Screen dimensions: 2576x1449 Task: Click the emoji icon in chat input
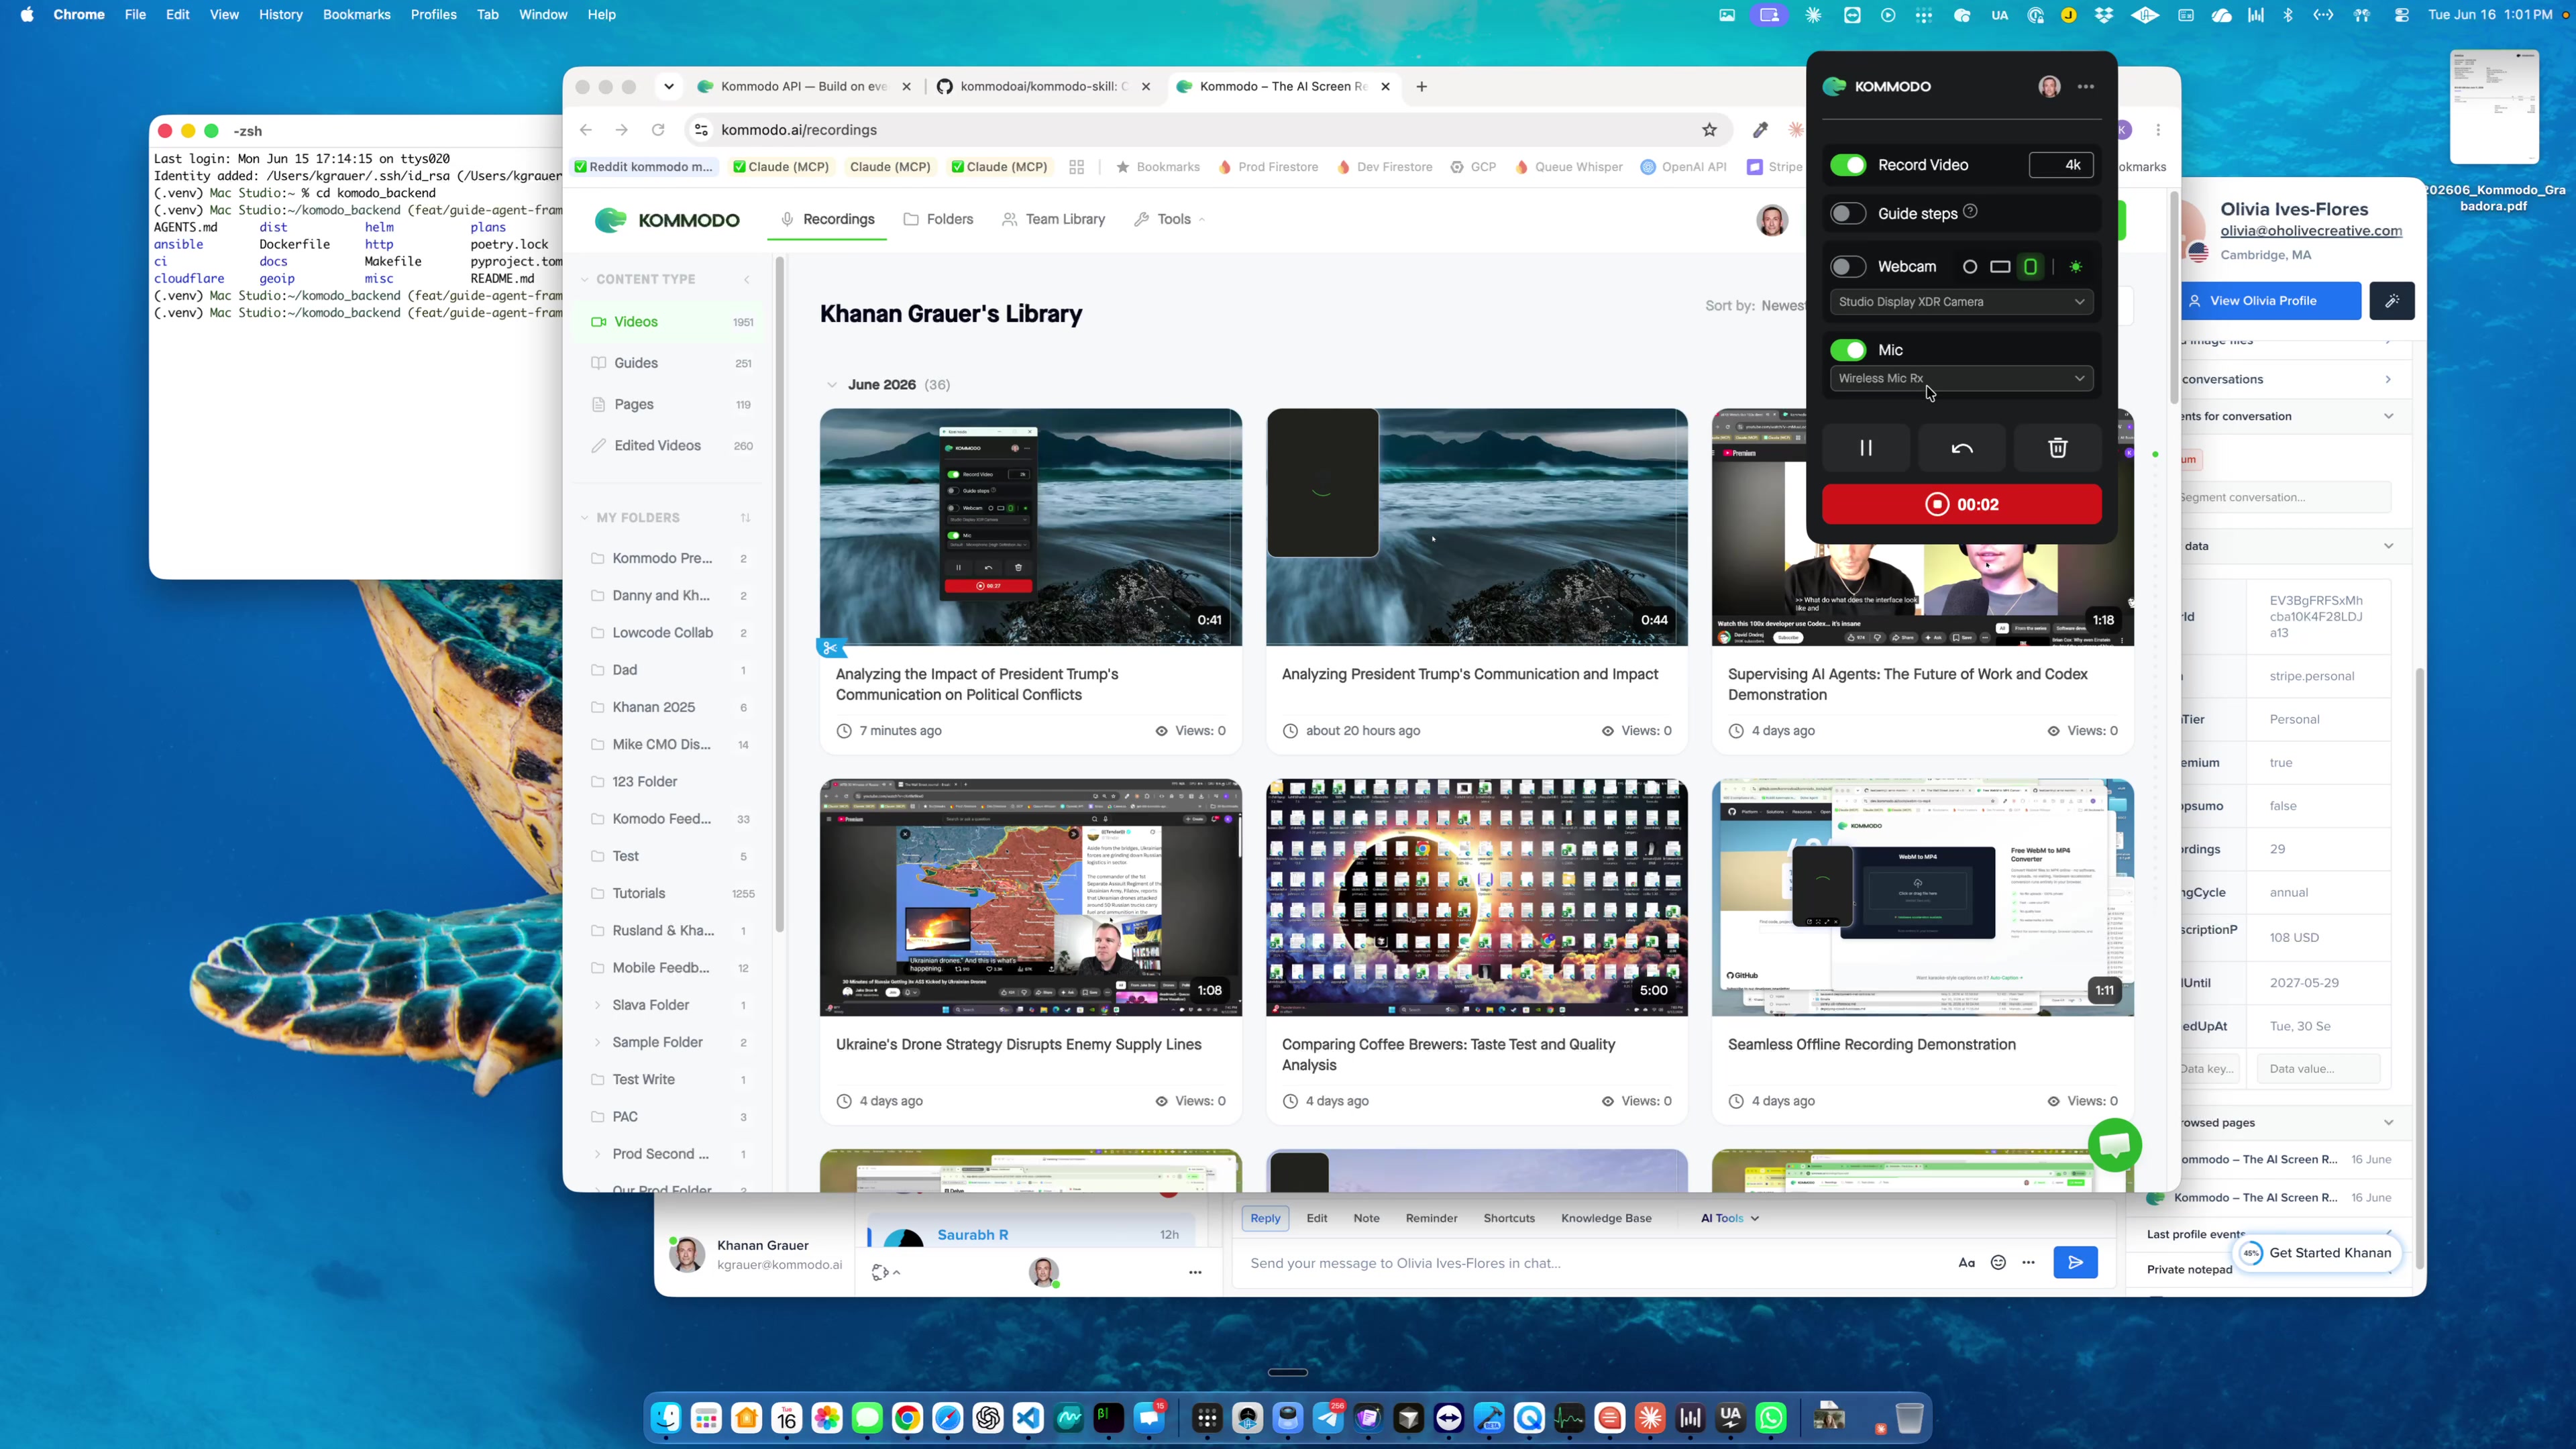click(x=1998, y=1263)
